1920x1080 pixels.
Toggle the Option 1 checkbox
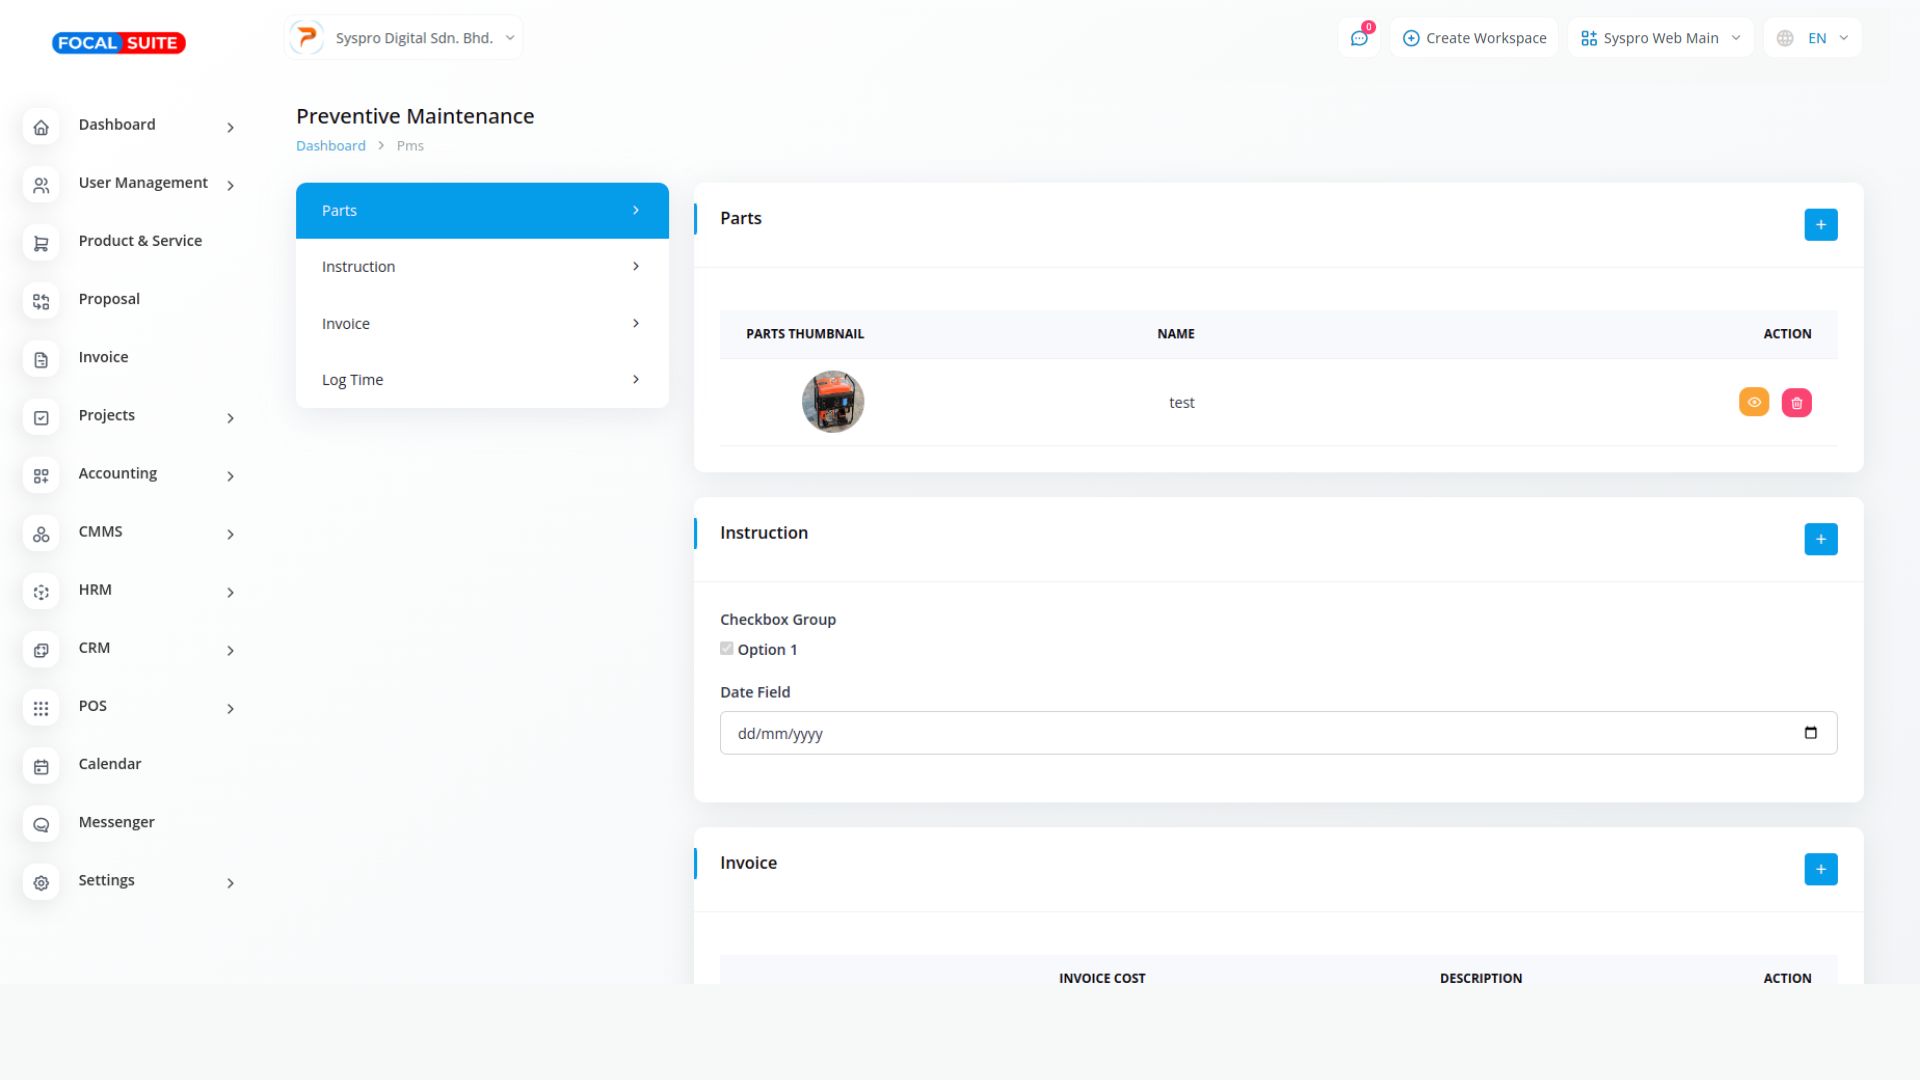(x=727, y=649)
